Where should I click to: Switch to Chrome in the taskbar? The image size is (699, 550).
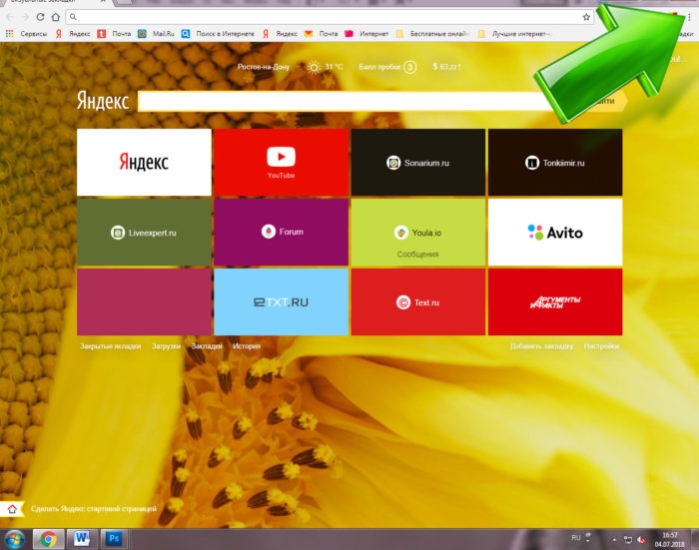(x=48, y=539)
